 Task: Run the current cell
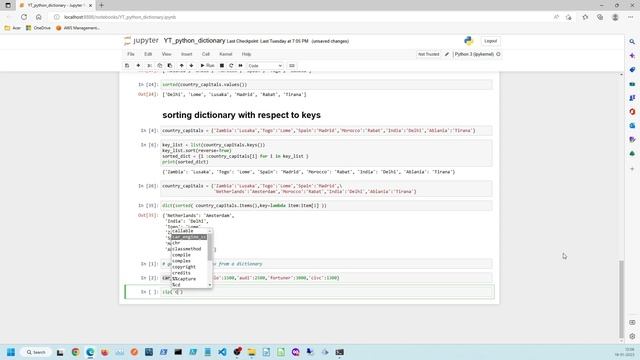click(207, 65)
